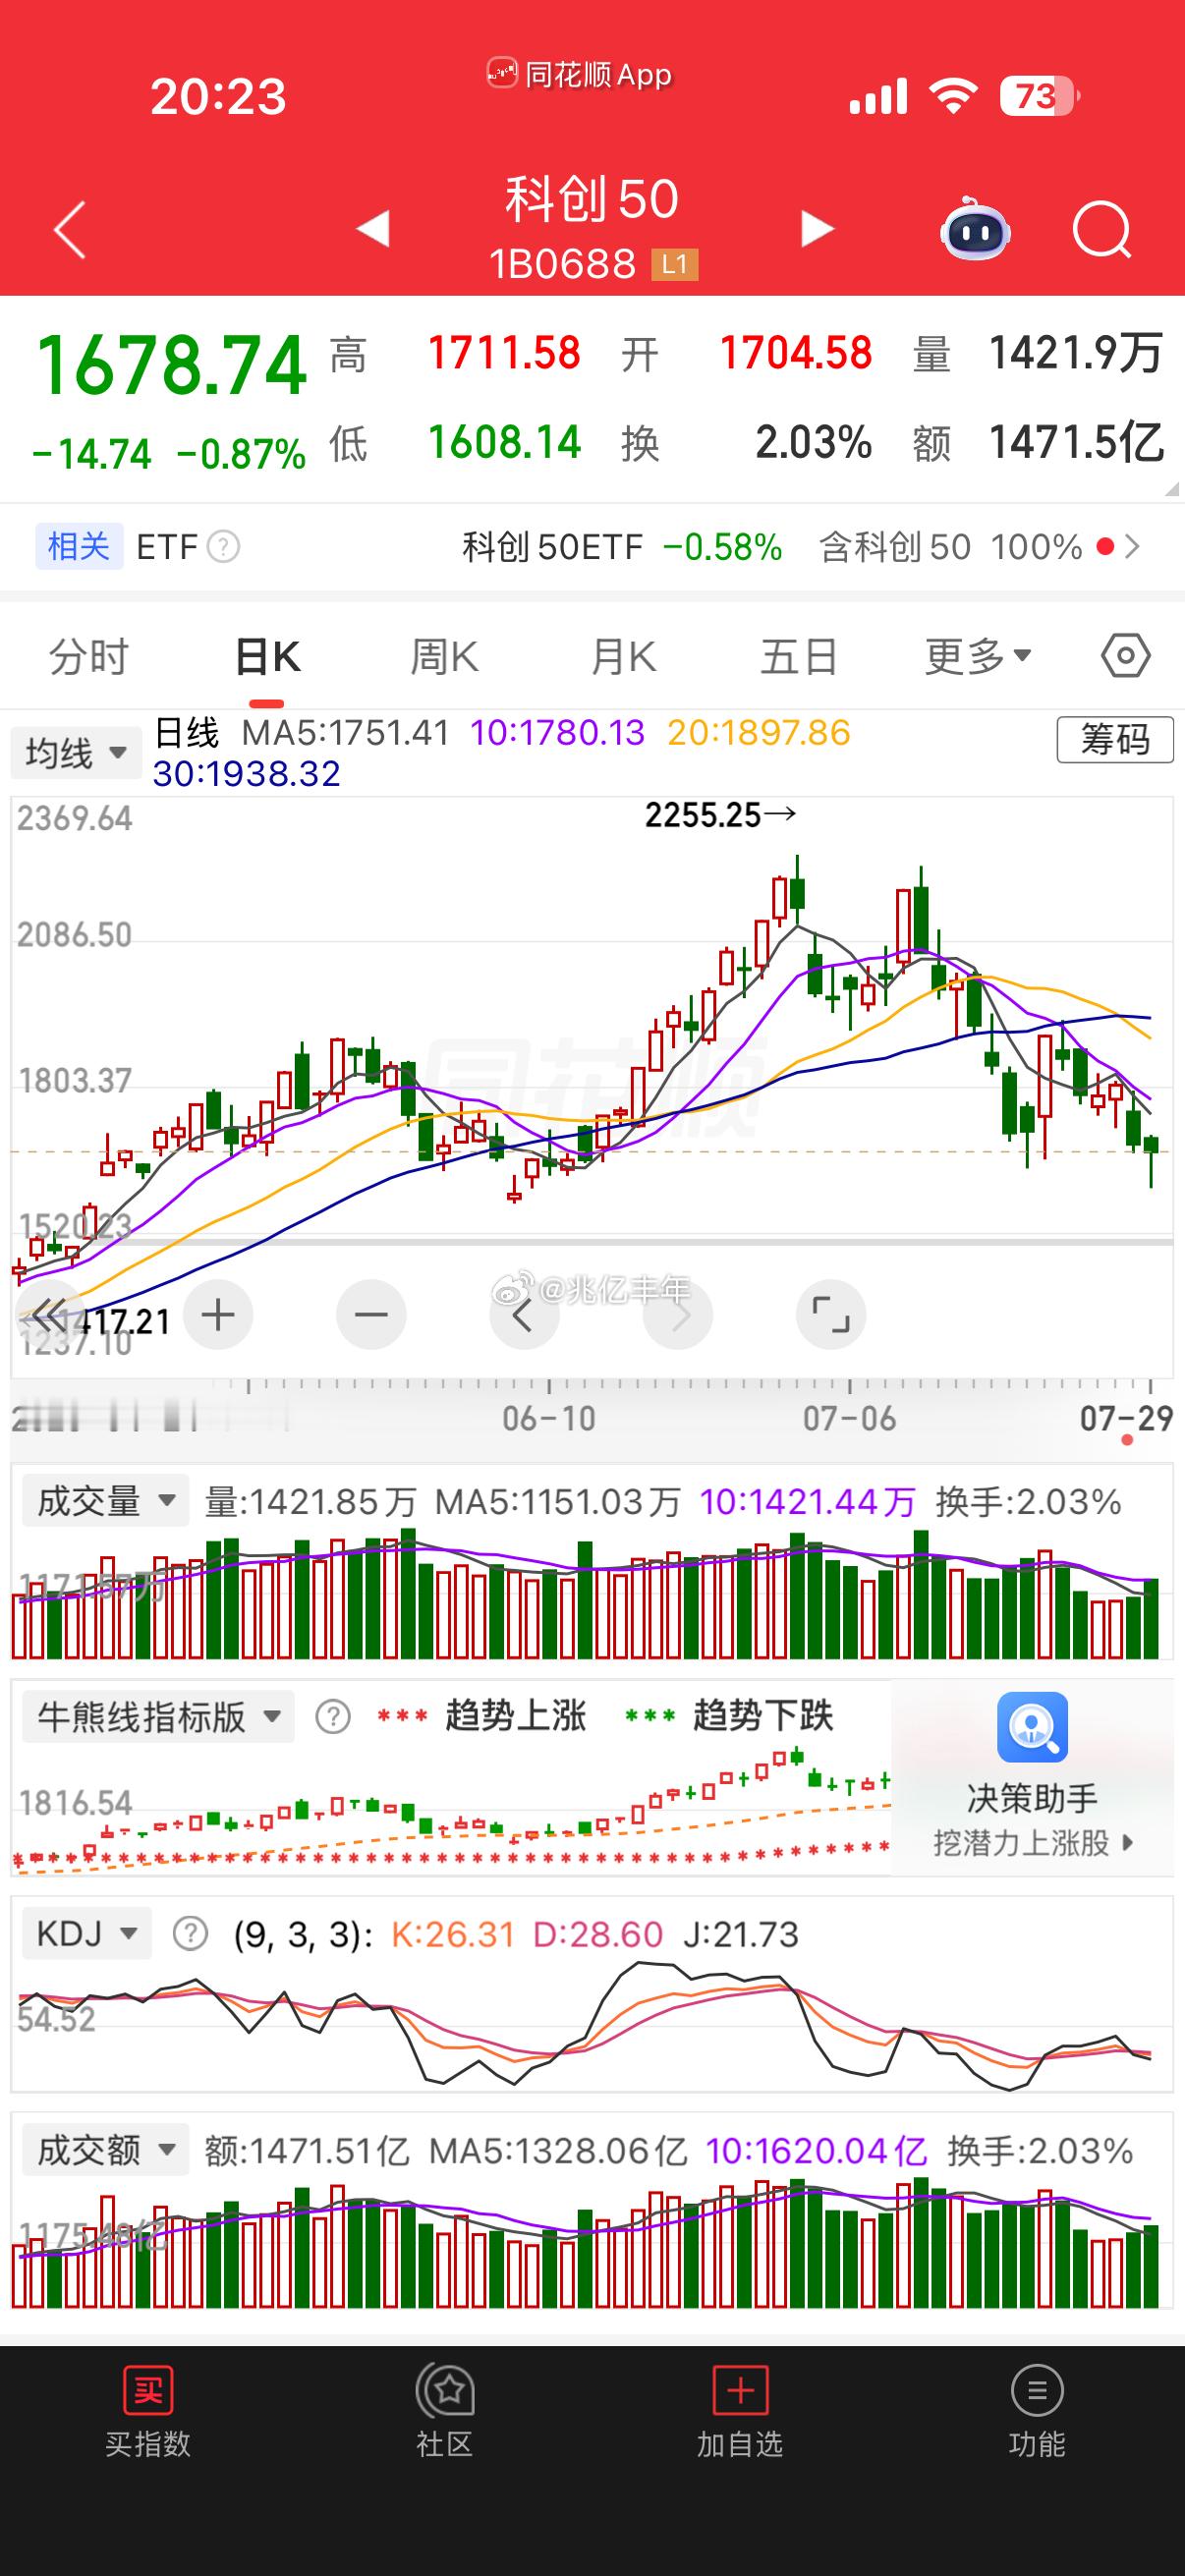1185x2576 pixels.
Task: Tap the 07-06 date marker
Action: pos(849,1418)
